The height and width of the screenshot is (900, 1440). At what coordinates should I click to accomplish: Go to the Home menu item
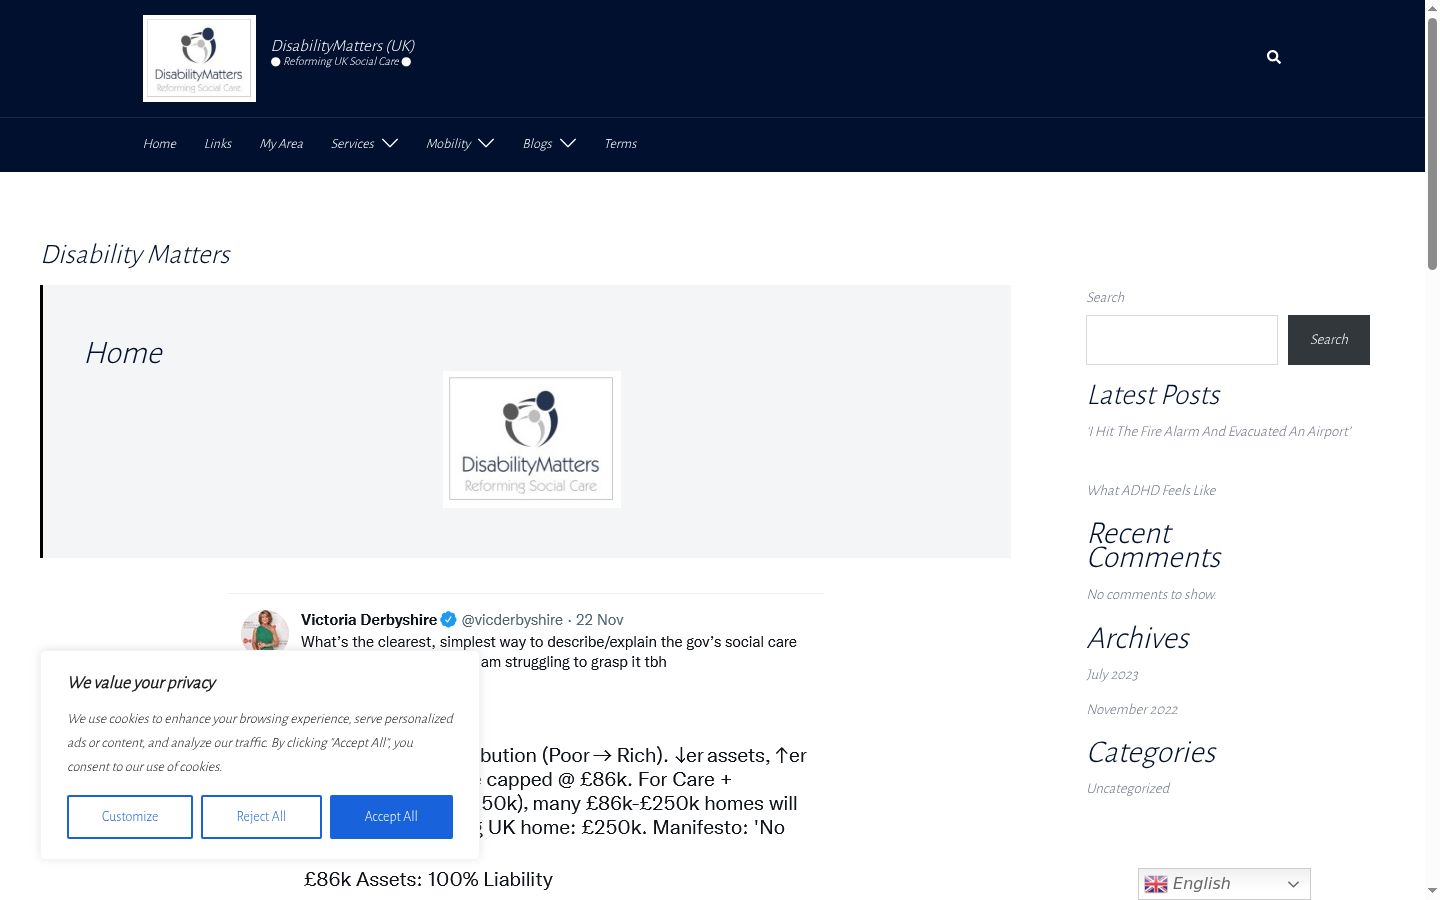click(160, 144)
